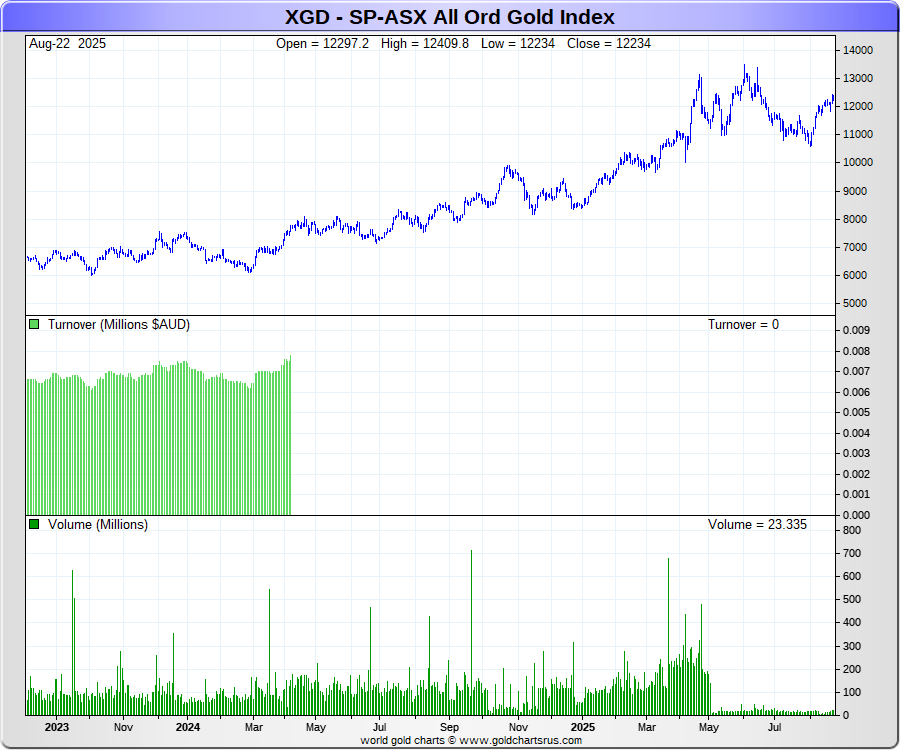
Task: Click the 400 volume axis label
Action: point(852,622)
